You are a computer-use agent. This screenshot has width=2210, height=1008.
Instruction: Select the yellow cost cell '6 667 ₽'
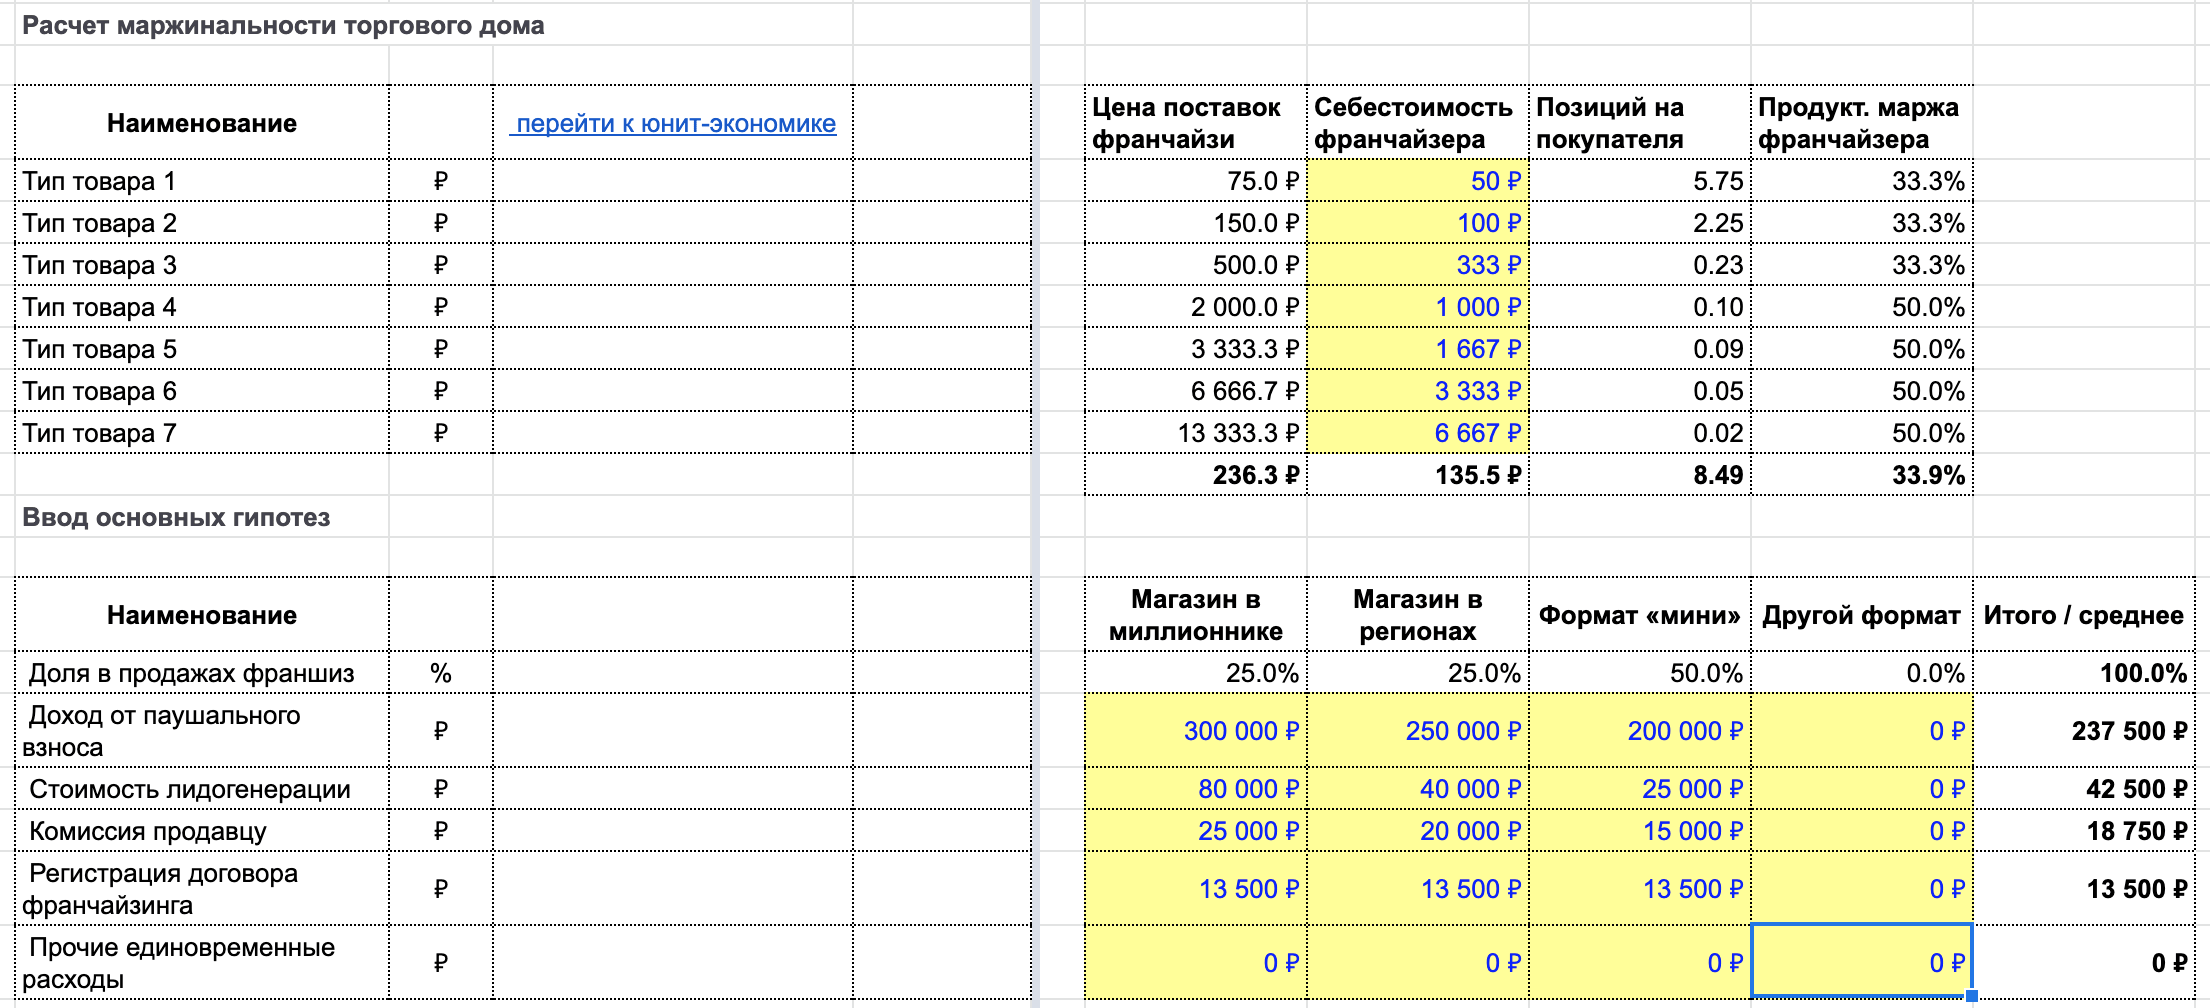pyautogui.click(x=1418, y=433)
